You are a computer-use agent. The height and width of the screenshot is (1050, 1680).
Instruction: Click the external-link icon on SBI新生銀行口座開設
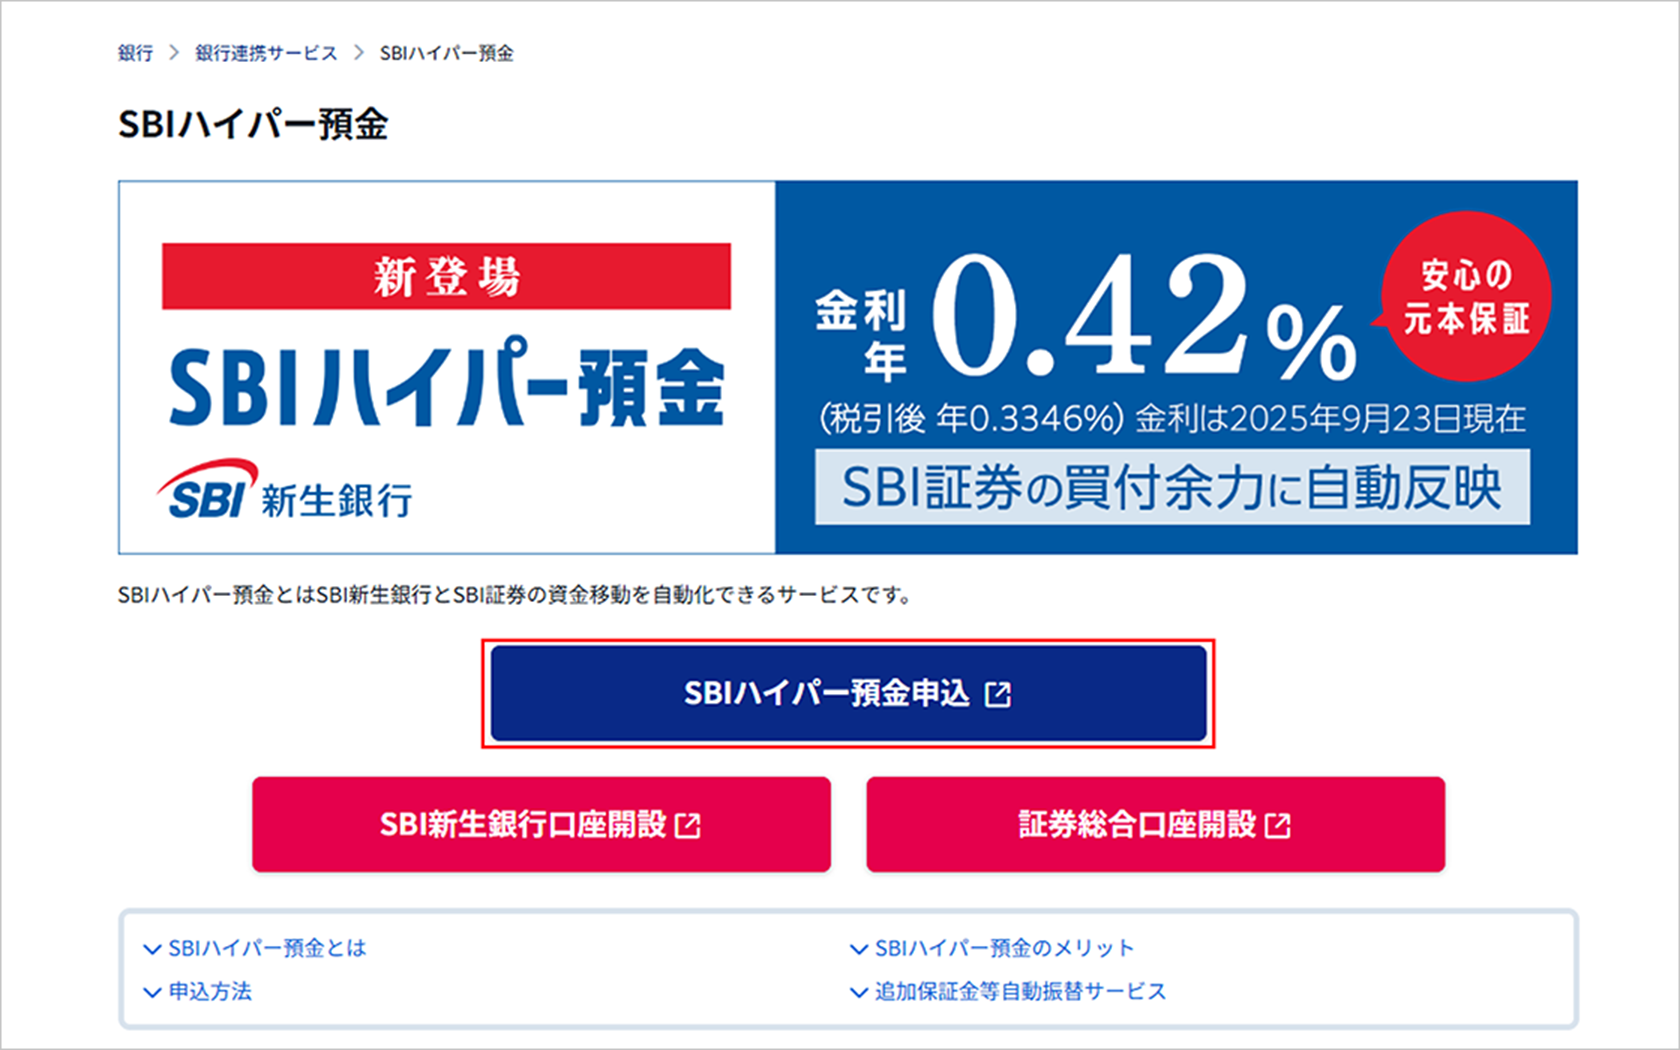click(x=688, y=826)
